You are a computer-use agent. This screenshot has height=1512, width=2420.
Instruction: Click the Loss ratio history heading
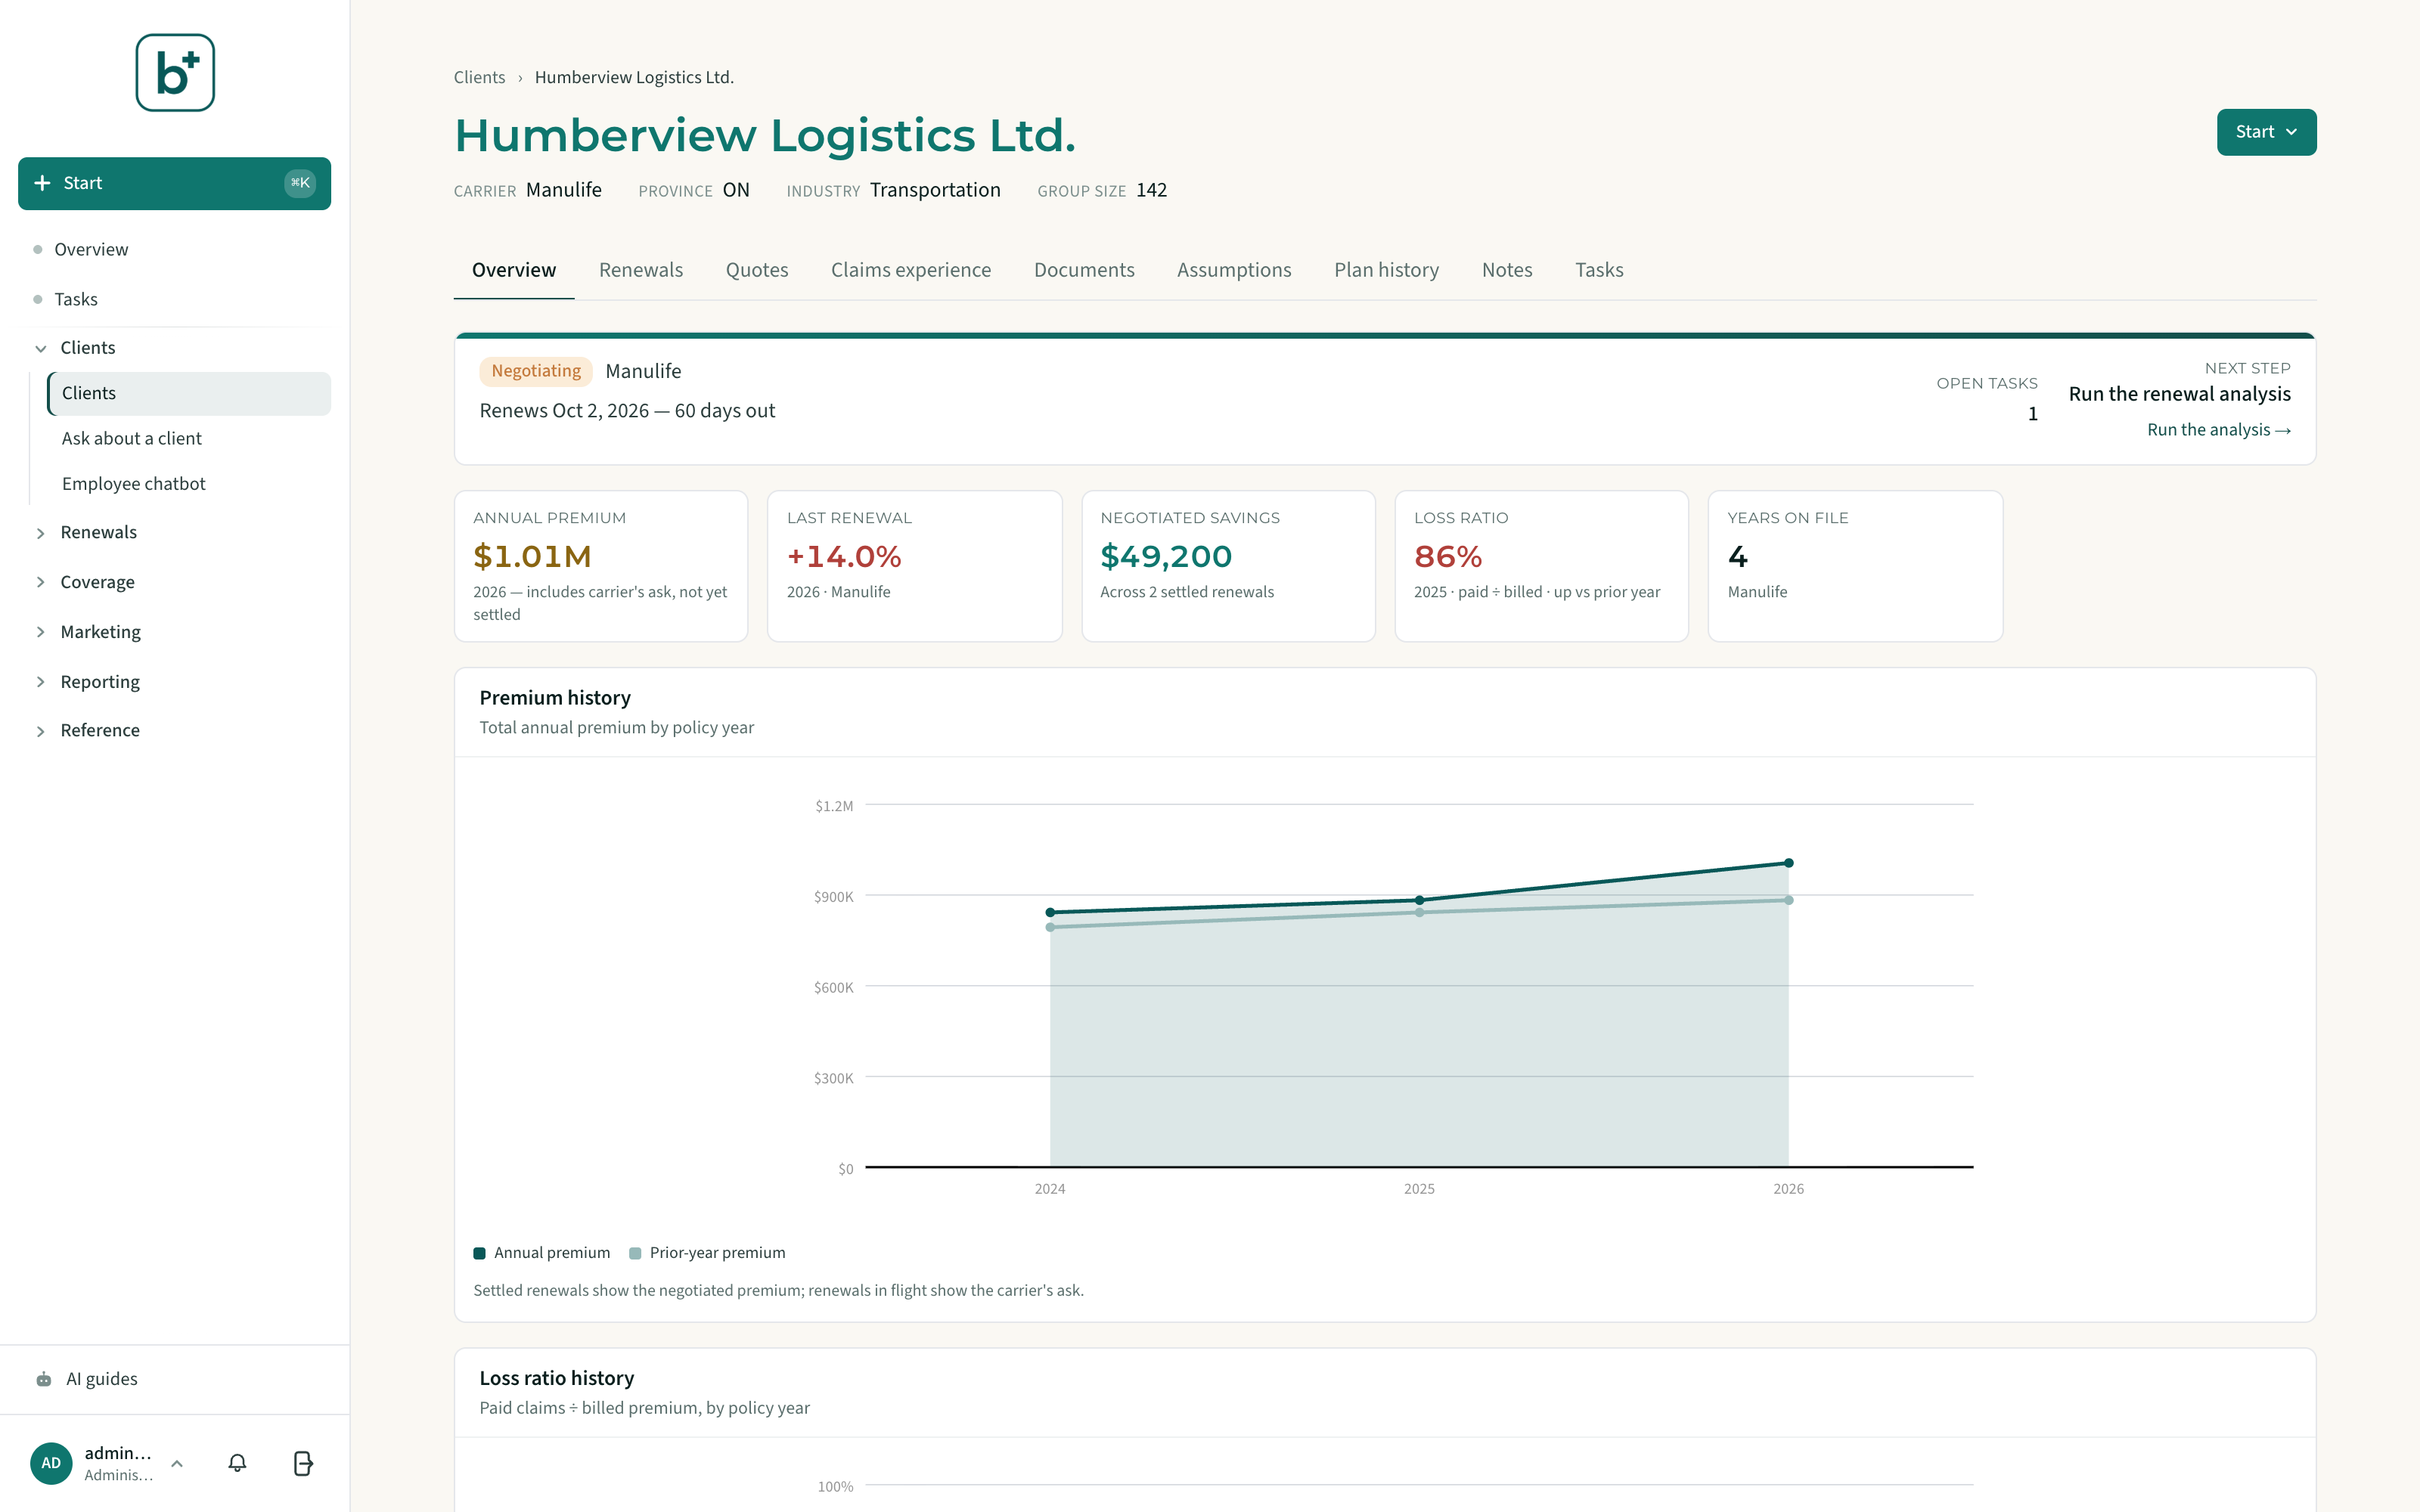click(557, 1378)
